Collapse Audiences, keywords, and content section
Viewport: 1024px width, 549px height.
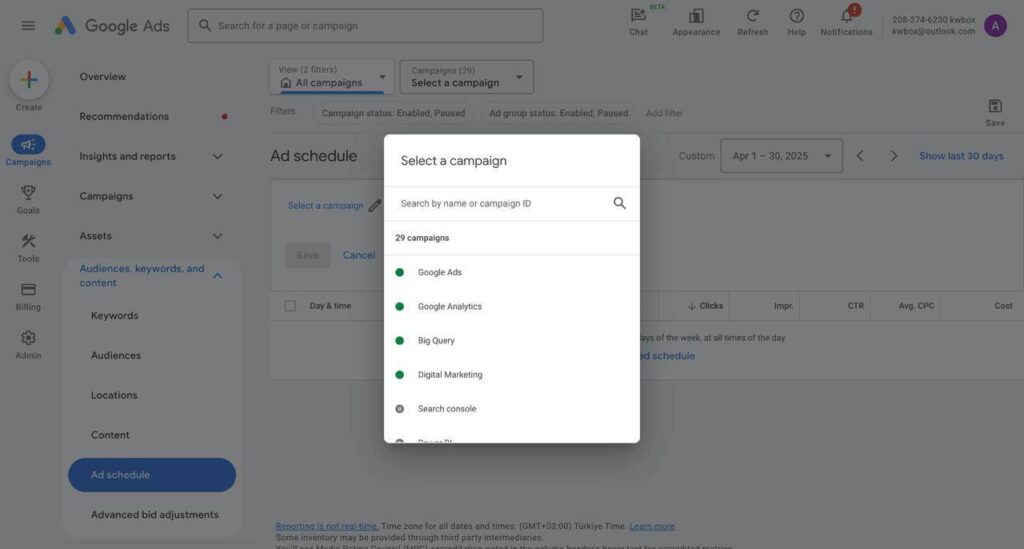pyautogui.click(x=152, y=275)
